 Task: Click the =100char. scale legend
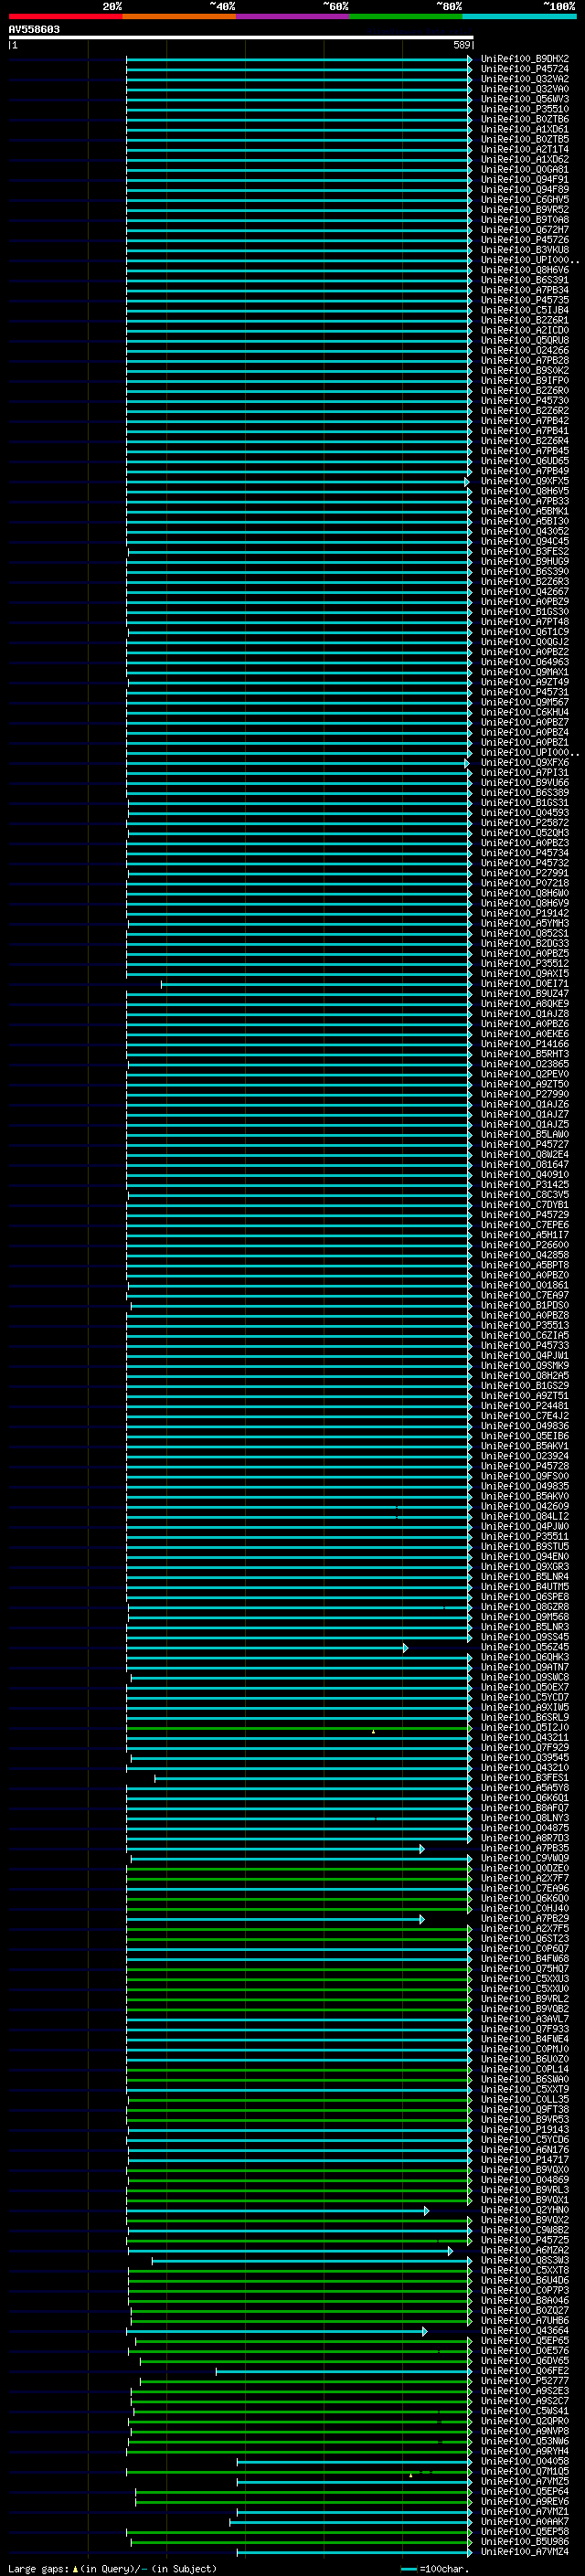(434, 2569)
